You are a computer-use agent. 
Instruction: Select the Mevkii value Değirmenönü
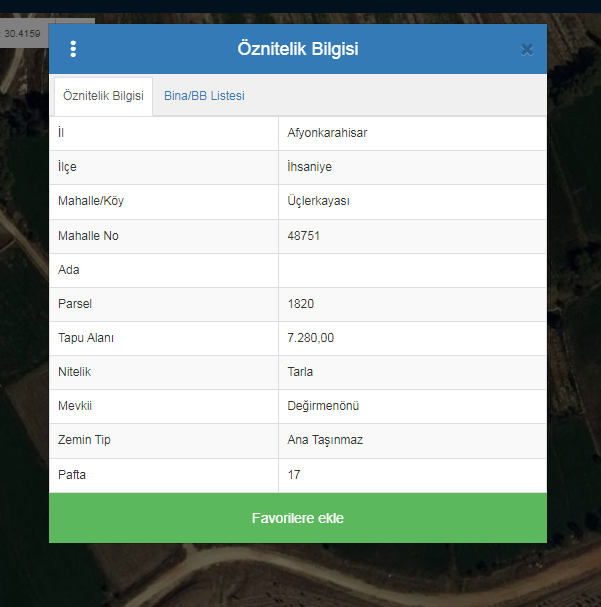point(323,406)
